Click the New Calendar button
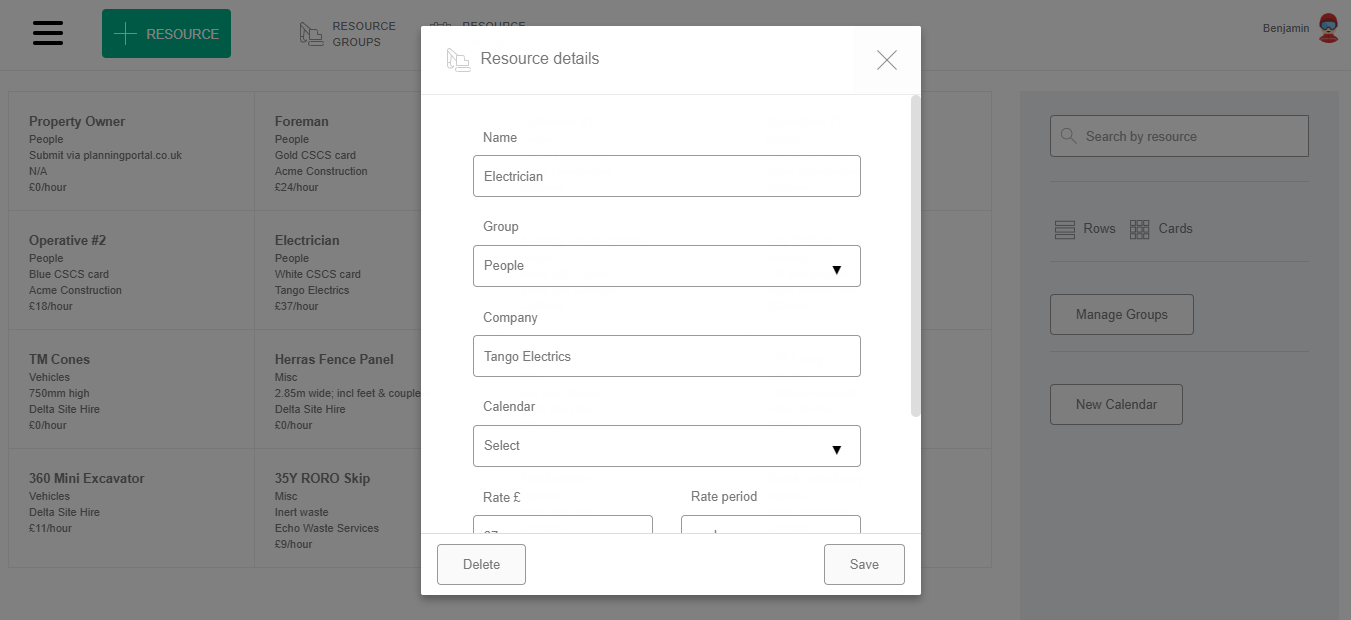 (1116, 404)
